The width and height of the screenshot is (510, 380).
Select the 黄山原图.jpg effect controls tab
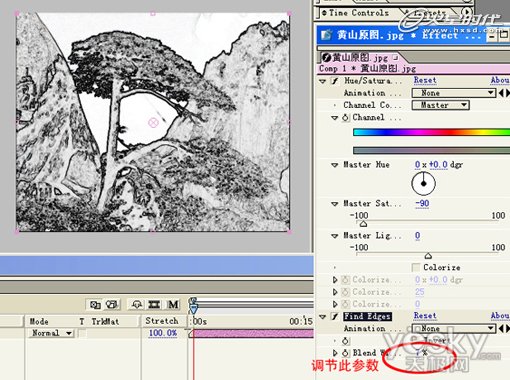tap(360, 58)
